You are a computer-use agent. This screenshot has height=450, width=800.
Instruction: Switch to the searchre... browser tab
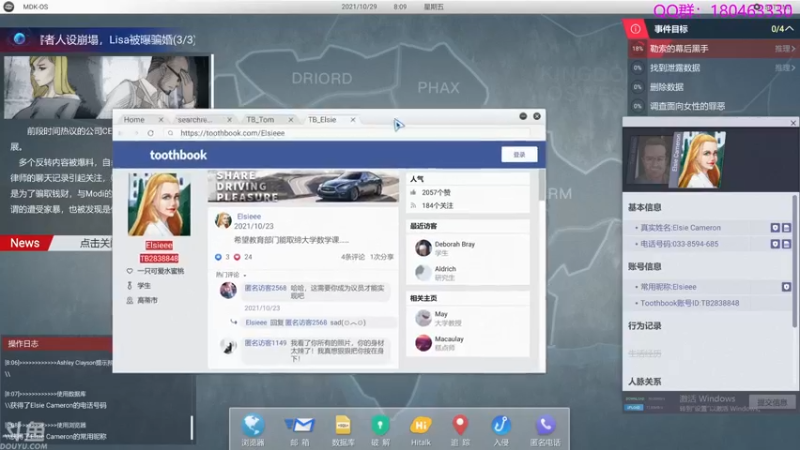[194, 119]
